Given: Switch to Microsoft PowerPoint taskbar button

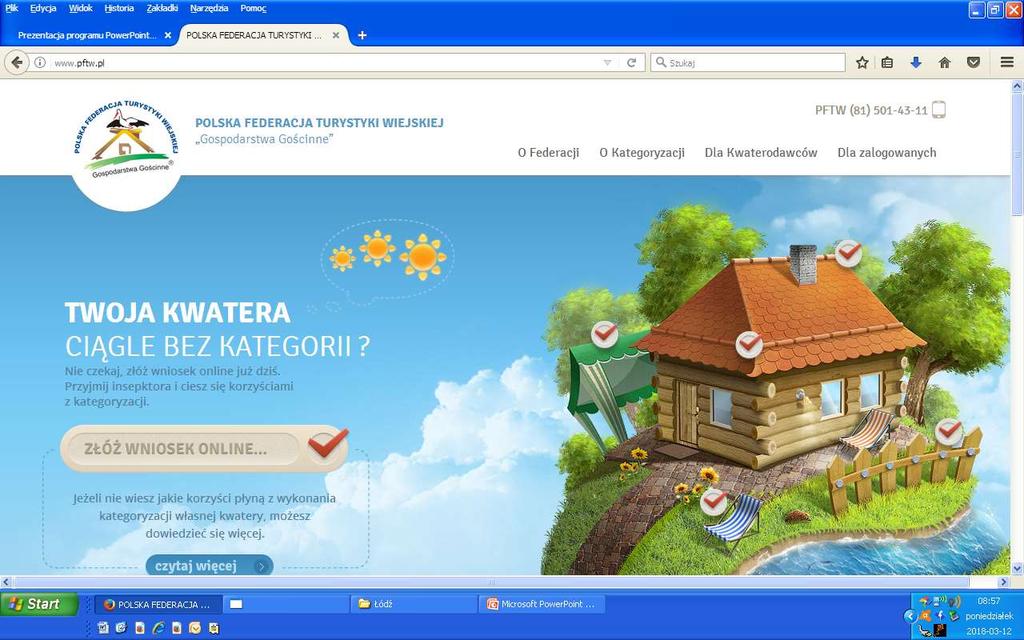Looking at the screenshot, I should [542, 604].
